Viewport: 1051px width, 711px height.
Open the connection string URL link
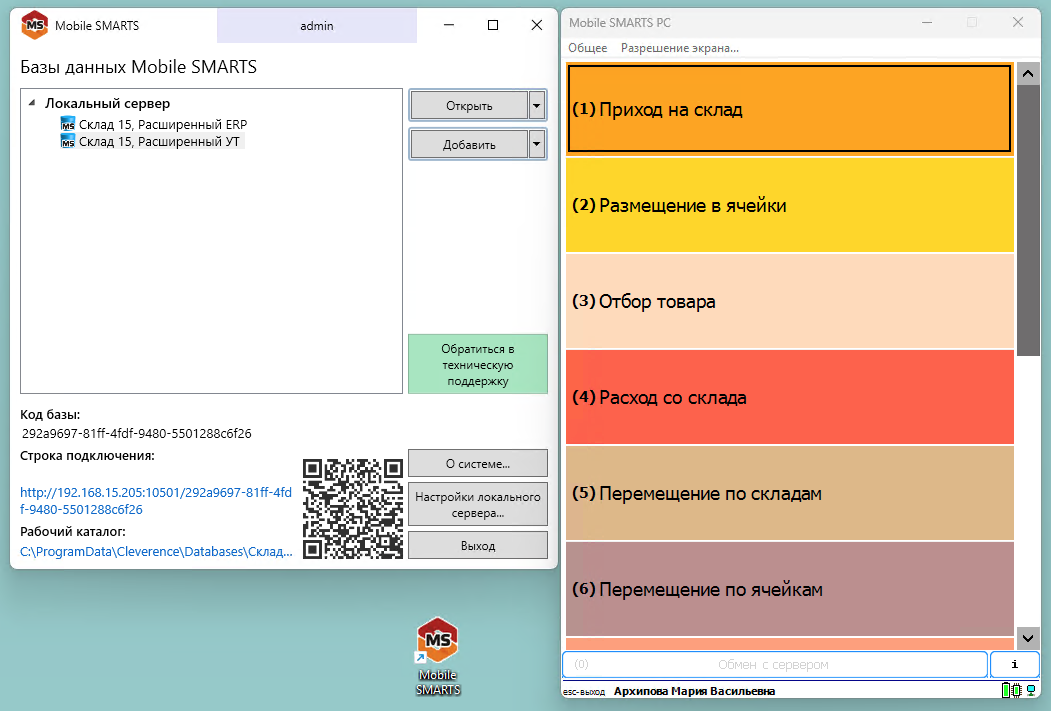[x=155, y=500]
